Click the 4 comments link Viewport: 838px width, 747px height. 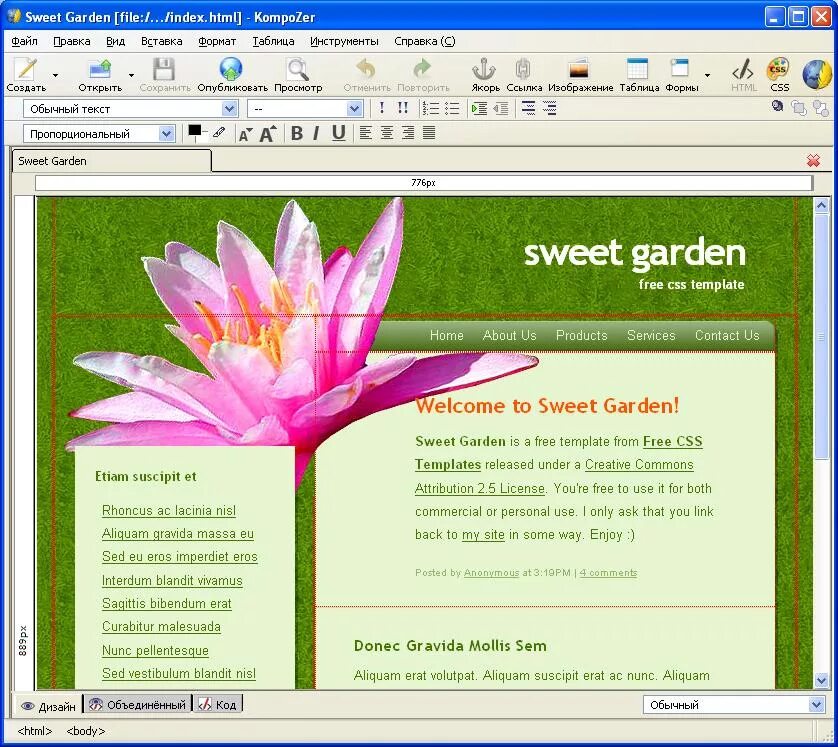(608, 572)
